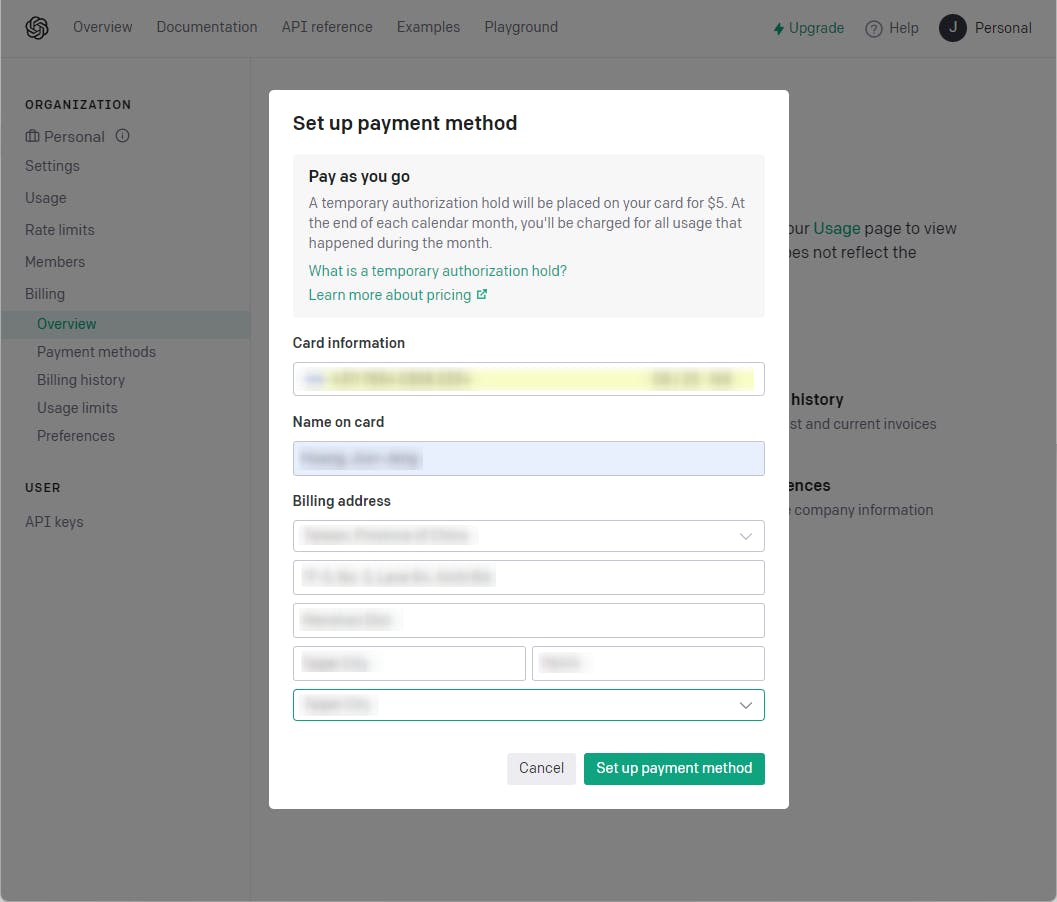1057x902 pixels.
Task: Expand the billing country dropdown
Action: pos(745,536)
